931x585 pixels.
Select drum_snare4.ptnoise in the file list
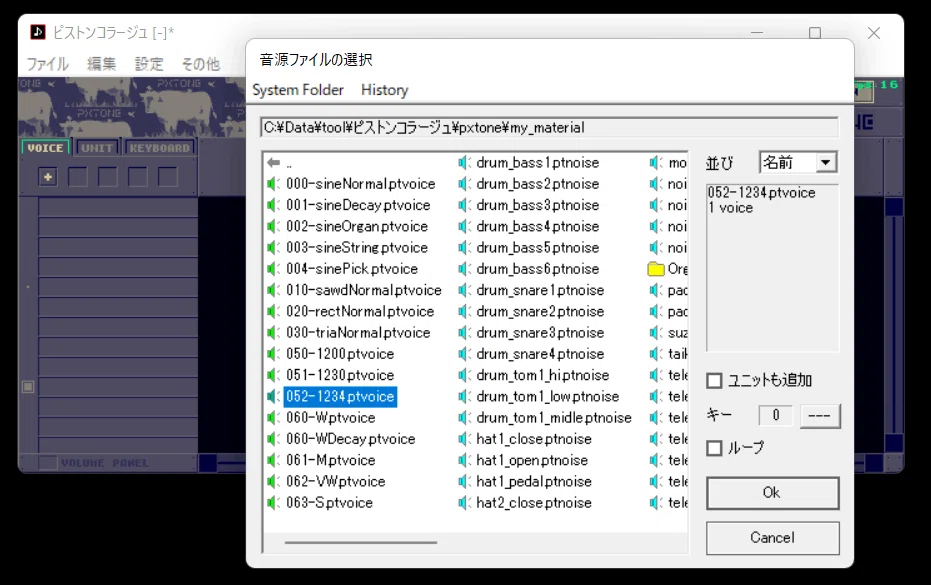[540, 354]
